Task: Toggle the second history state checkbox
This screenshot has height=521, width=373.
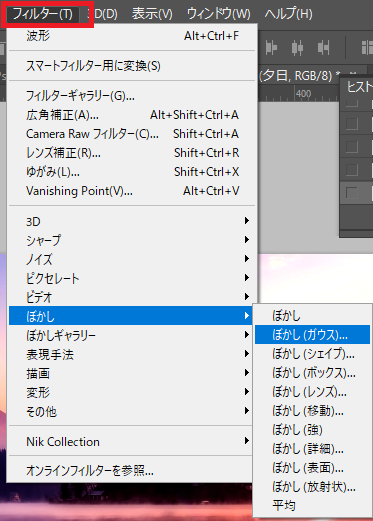Action: pos(352,124)
